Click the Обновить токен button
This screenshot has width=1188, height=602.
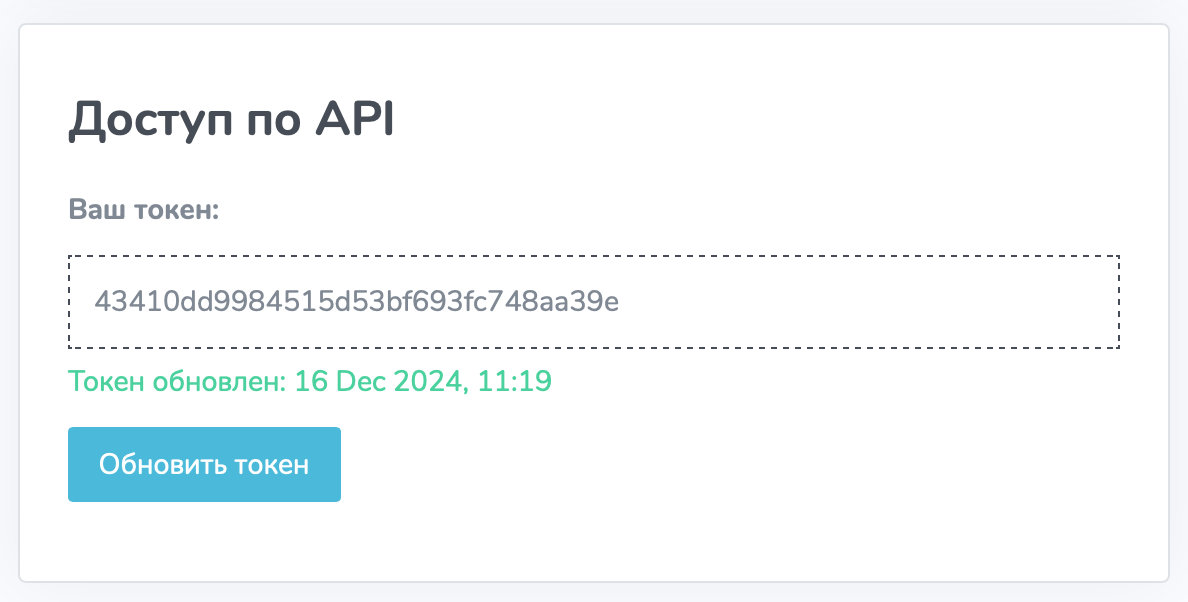click(x=205, y=464)
